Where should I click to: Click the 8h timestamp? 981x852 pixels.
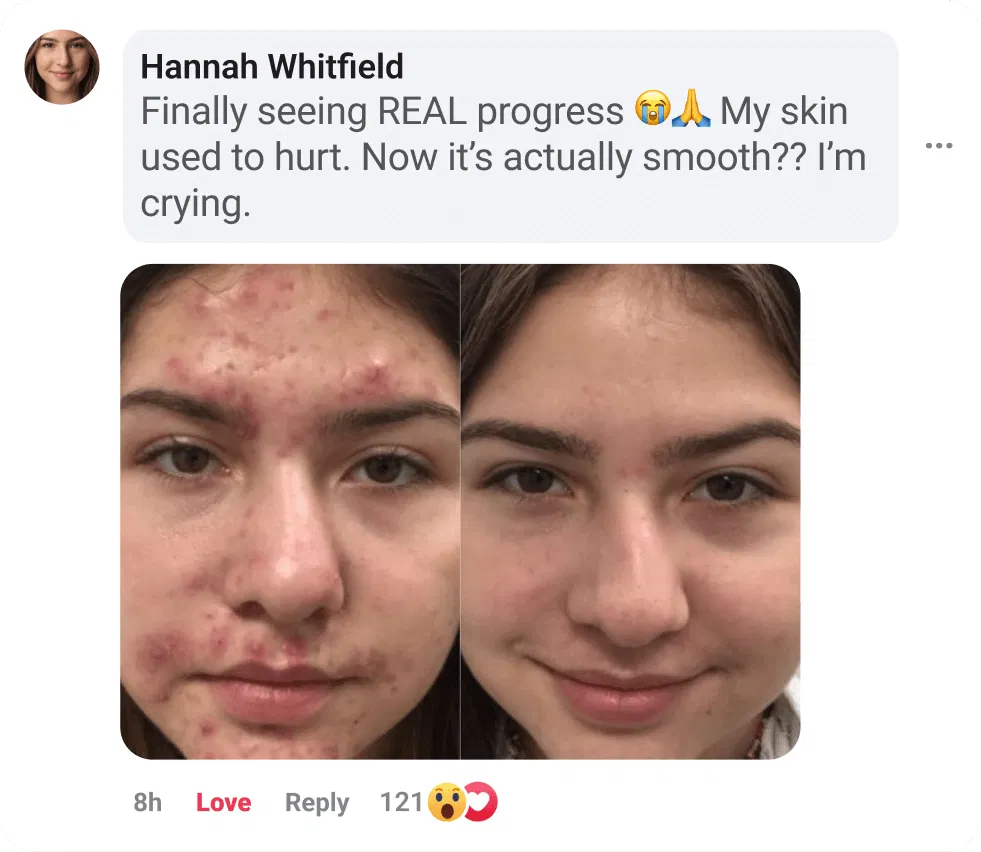148,802
